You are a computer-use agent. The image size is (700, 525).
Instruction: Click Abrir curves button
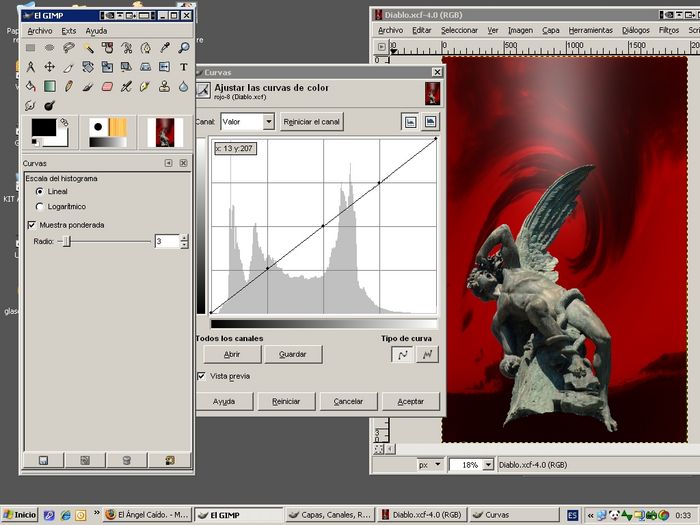coord(232,354)
